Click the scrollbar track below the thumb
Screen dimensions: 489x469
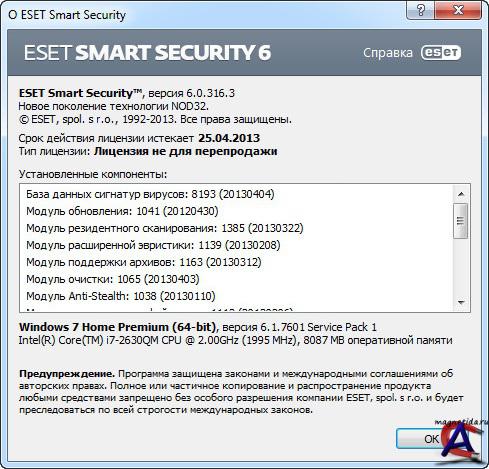461,267
